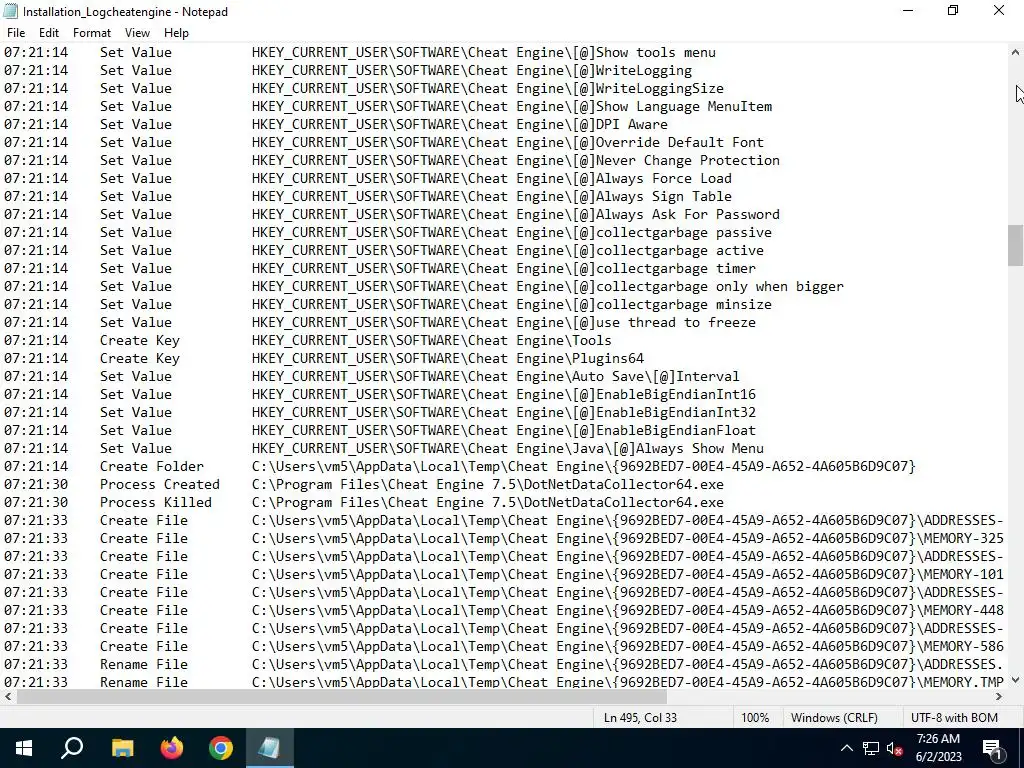Click the 'Ln 495, Col 33' status entry
Viewport: 1024px width, 768px height.
pyautogui.click(x=640, y=718)
